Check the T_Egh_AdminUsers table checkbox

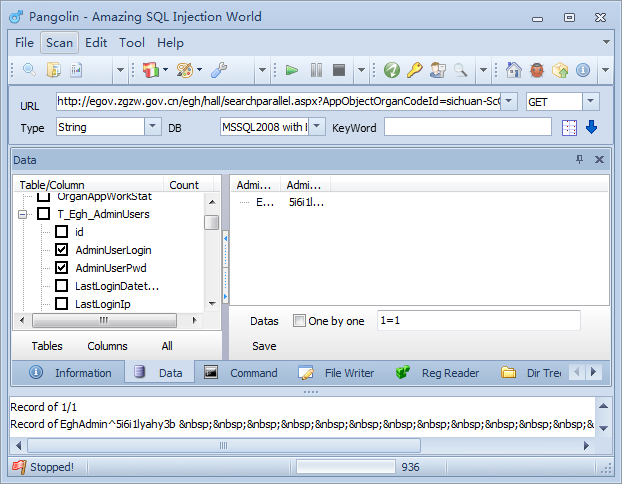coord(44,214)
